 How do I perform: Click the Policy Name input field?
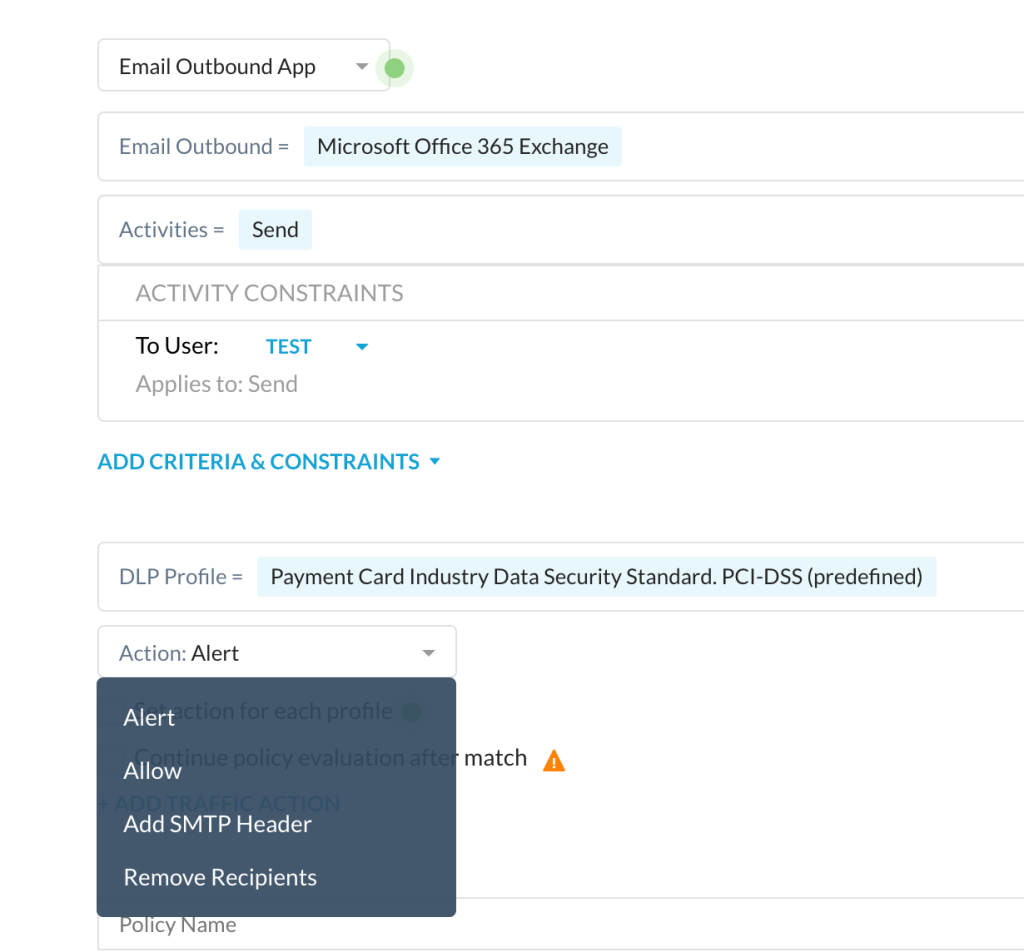coord(561,925)
